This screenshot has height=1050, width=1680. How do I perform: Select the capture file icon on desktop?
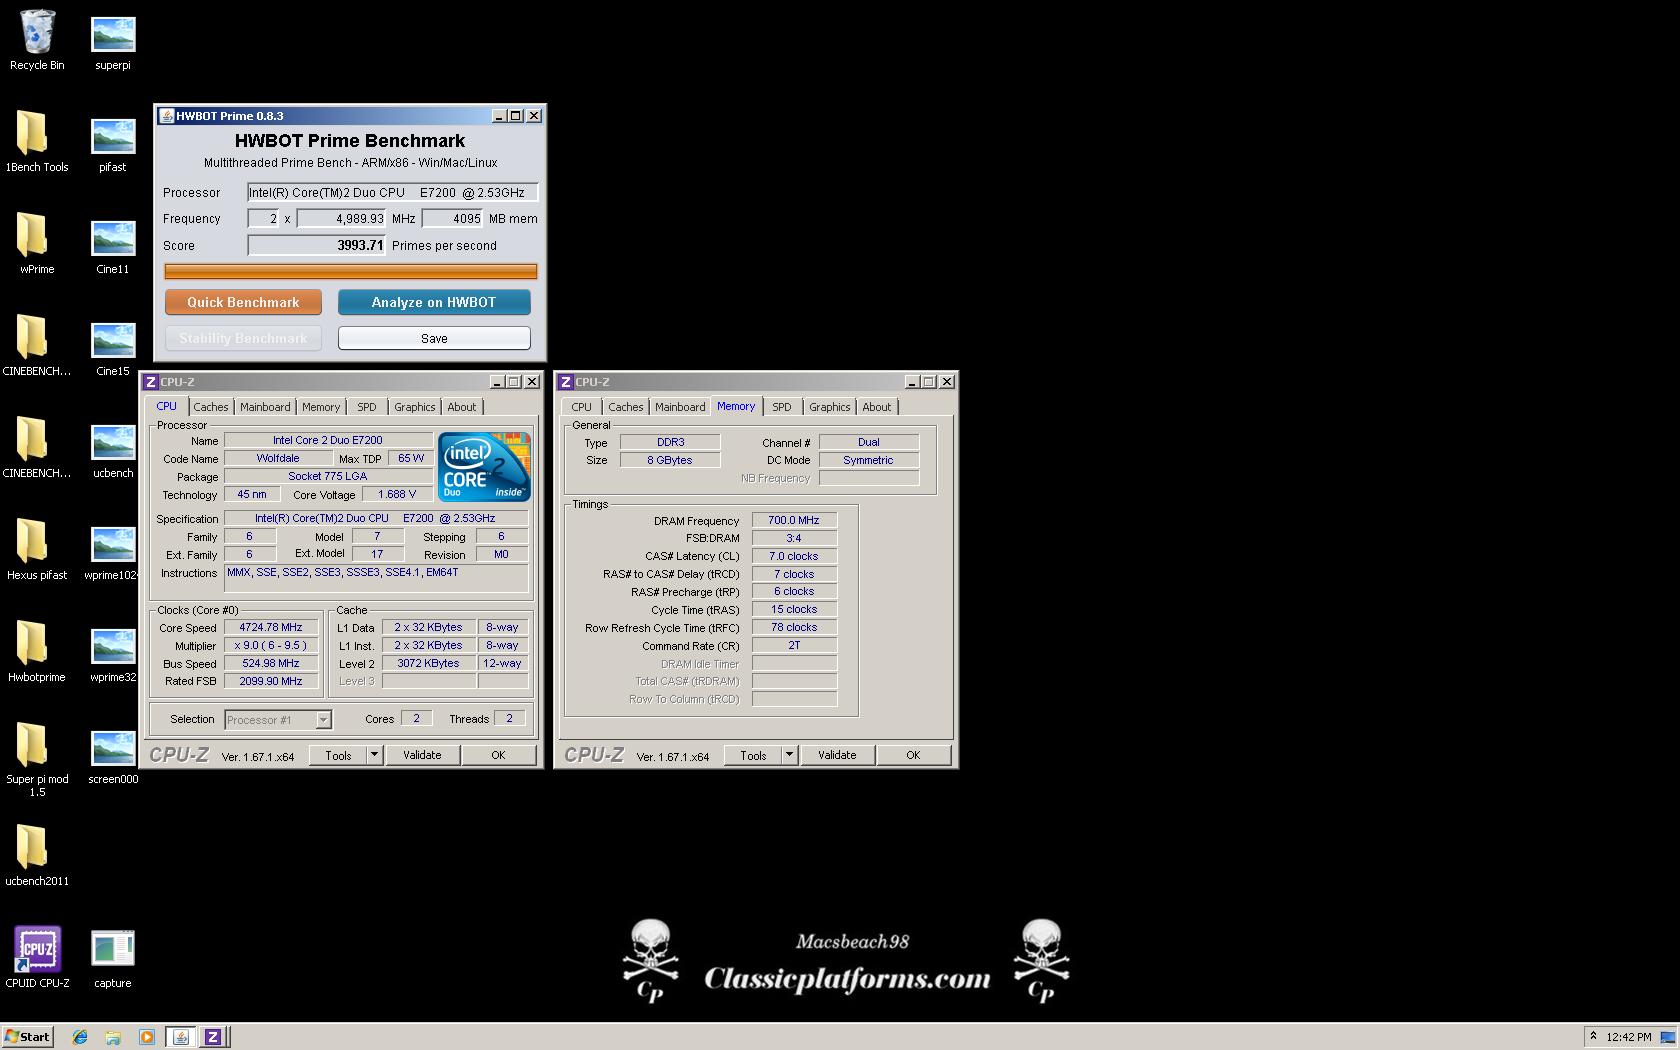[113, 958]
